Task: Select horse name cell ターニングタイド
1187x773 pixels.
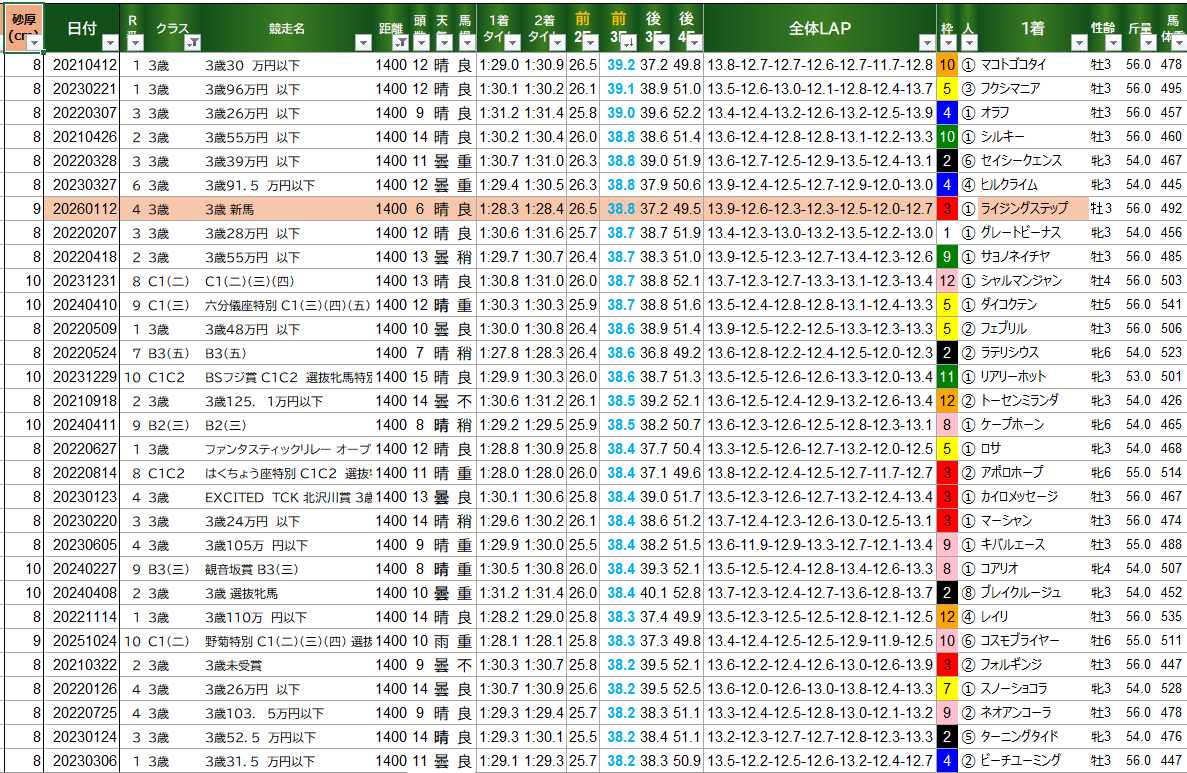Action: pos(1033,737)
